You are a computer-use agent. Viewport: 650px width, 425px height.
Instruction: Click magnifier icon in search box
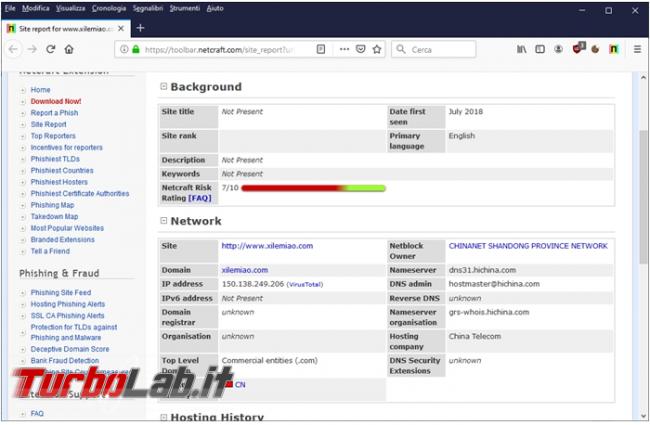[401, 49]
